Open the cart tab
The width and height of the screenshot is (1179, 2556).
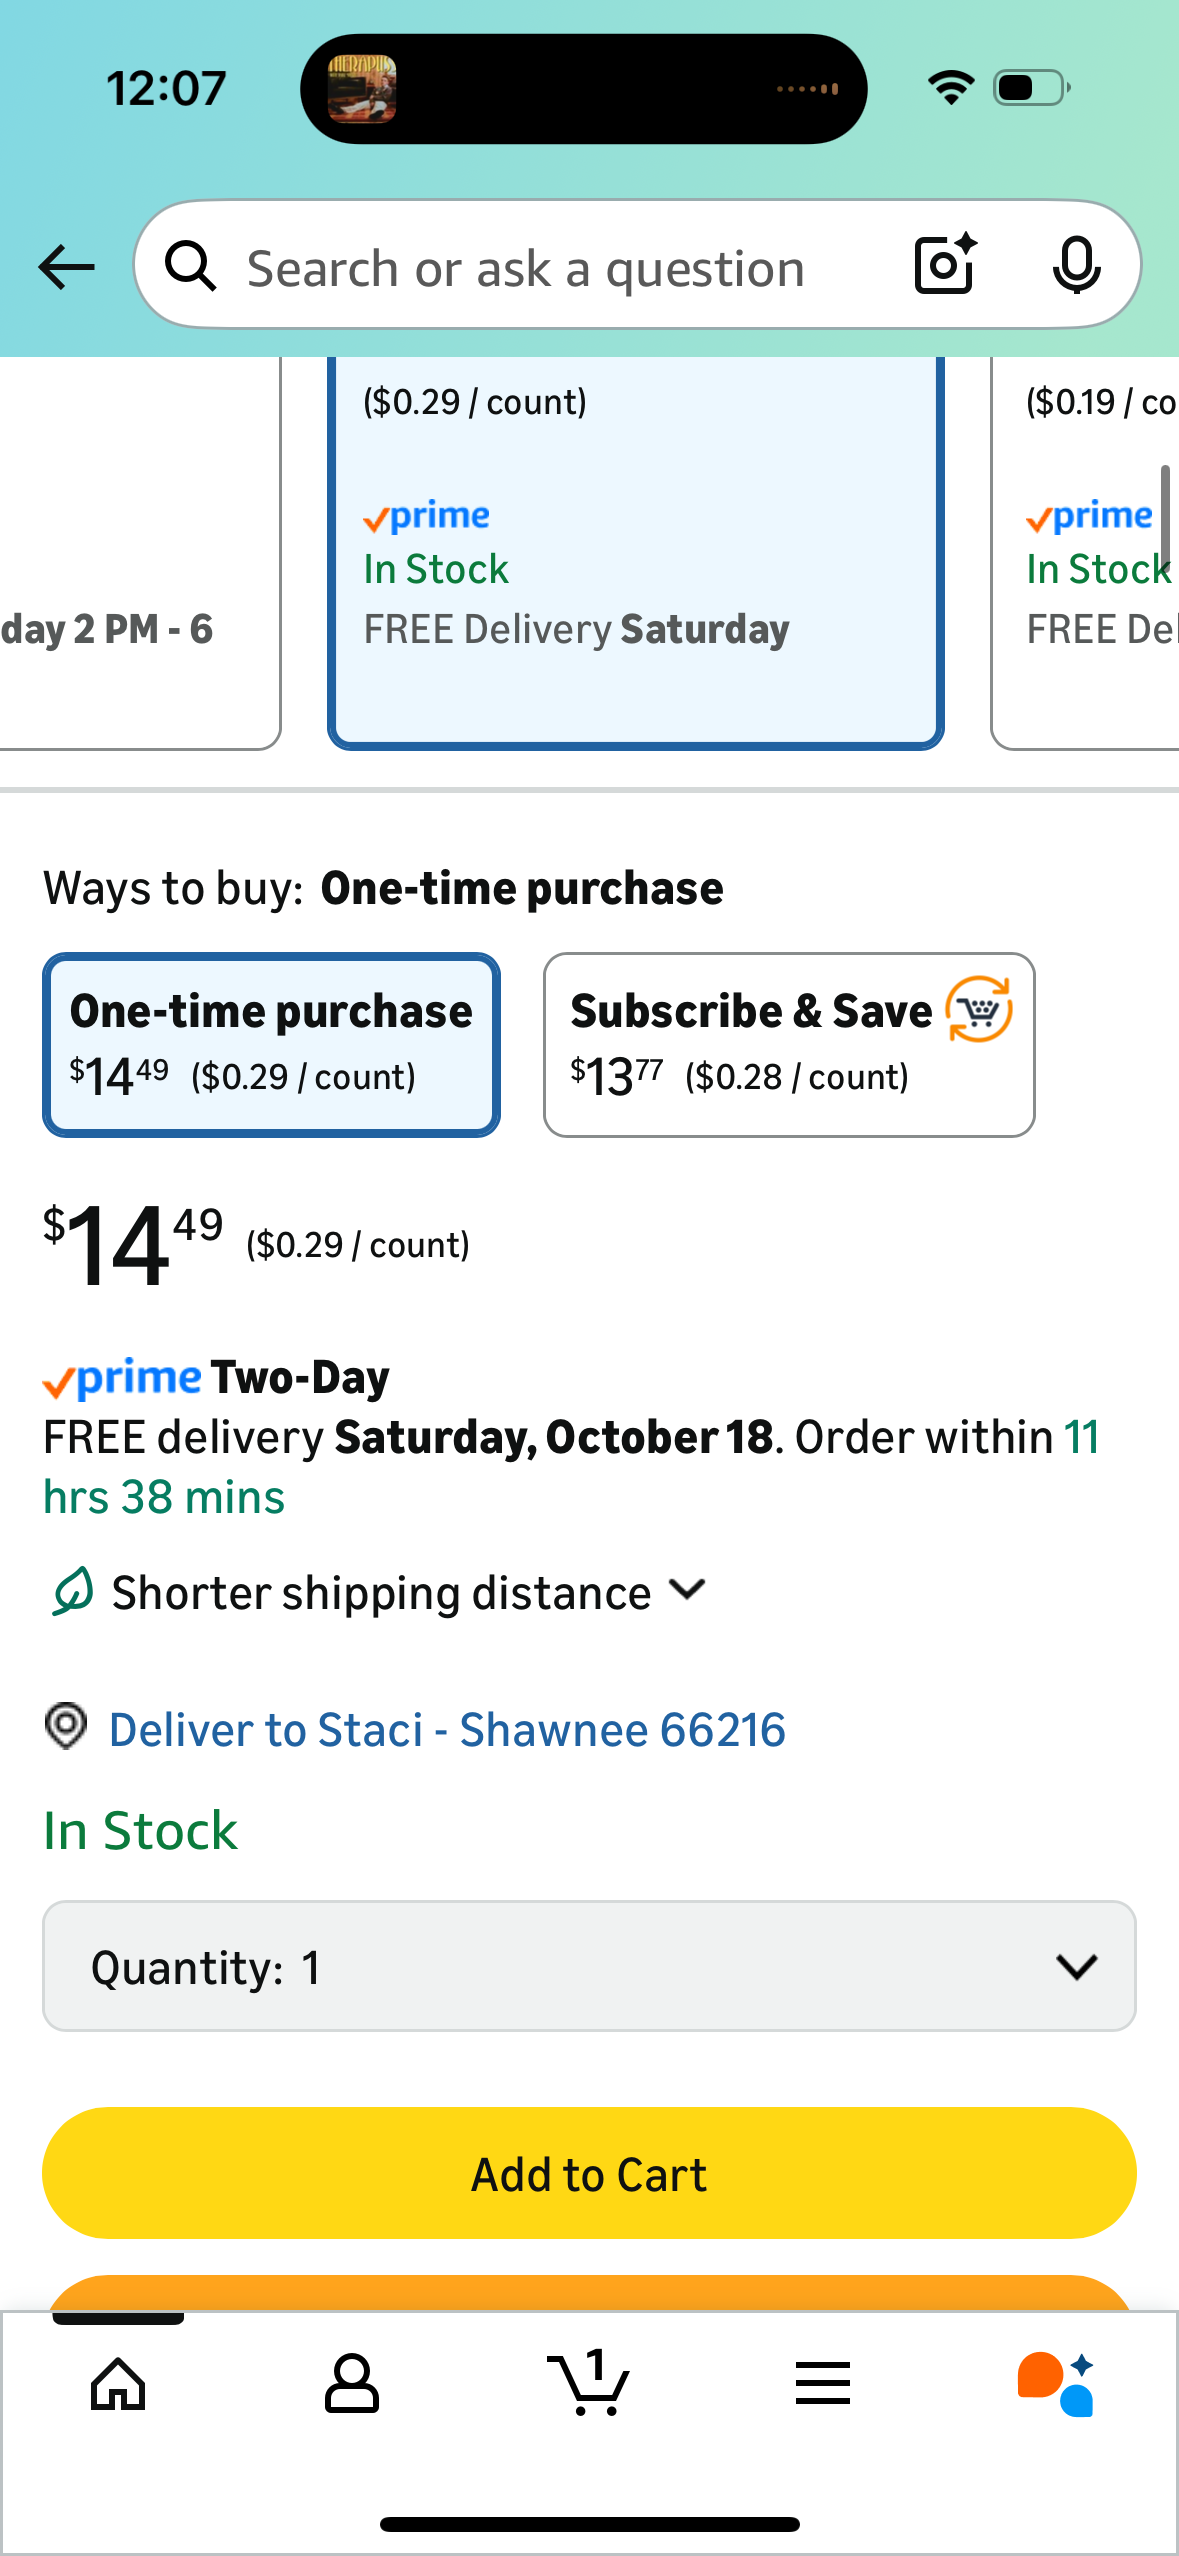(x=589, y=2383)
